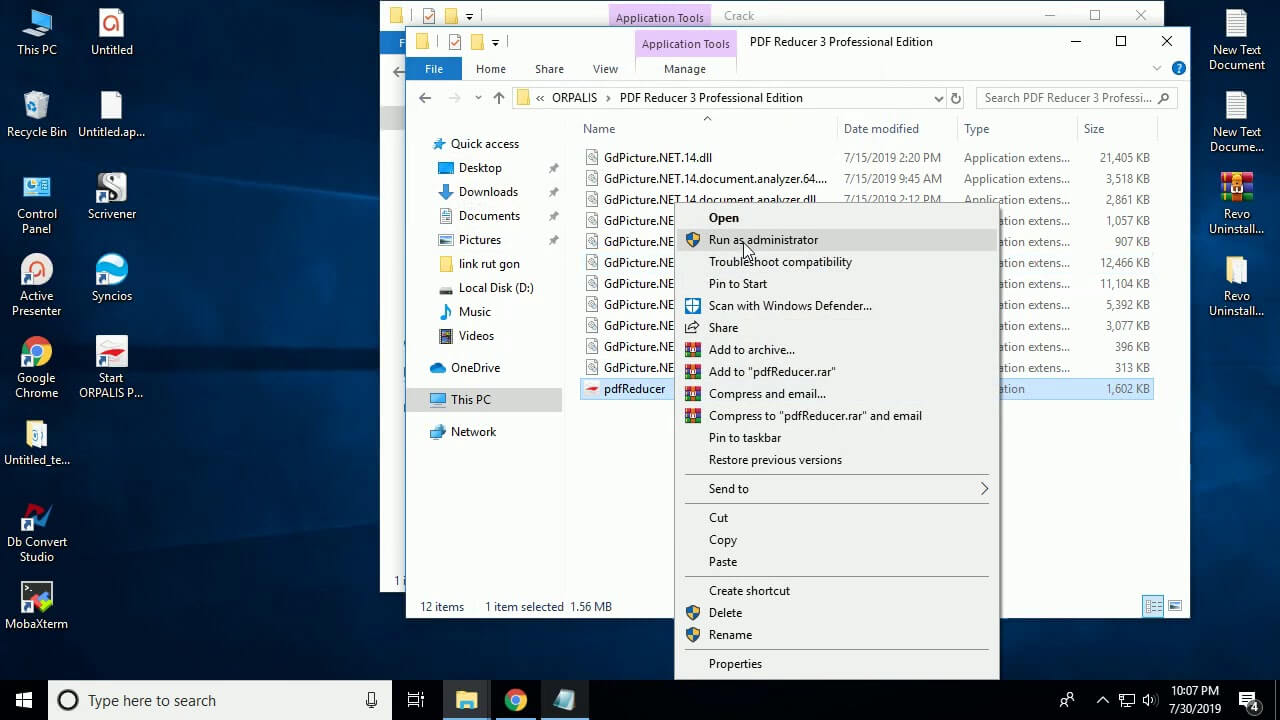Sort files by the Size column
Screen dimensions: 1280x720
(x=1117, y=129)
